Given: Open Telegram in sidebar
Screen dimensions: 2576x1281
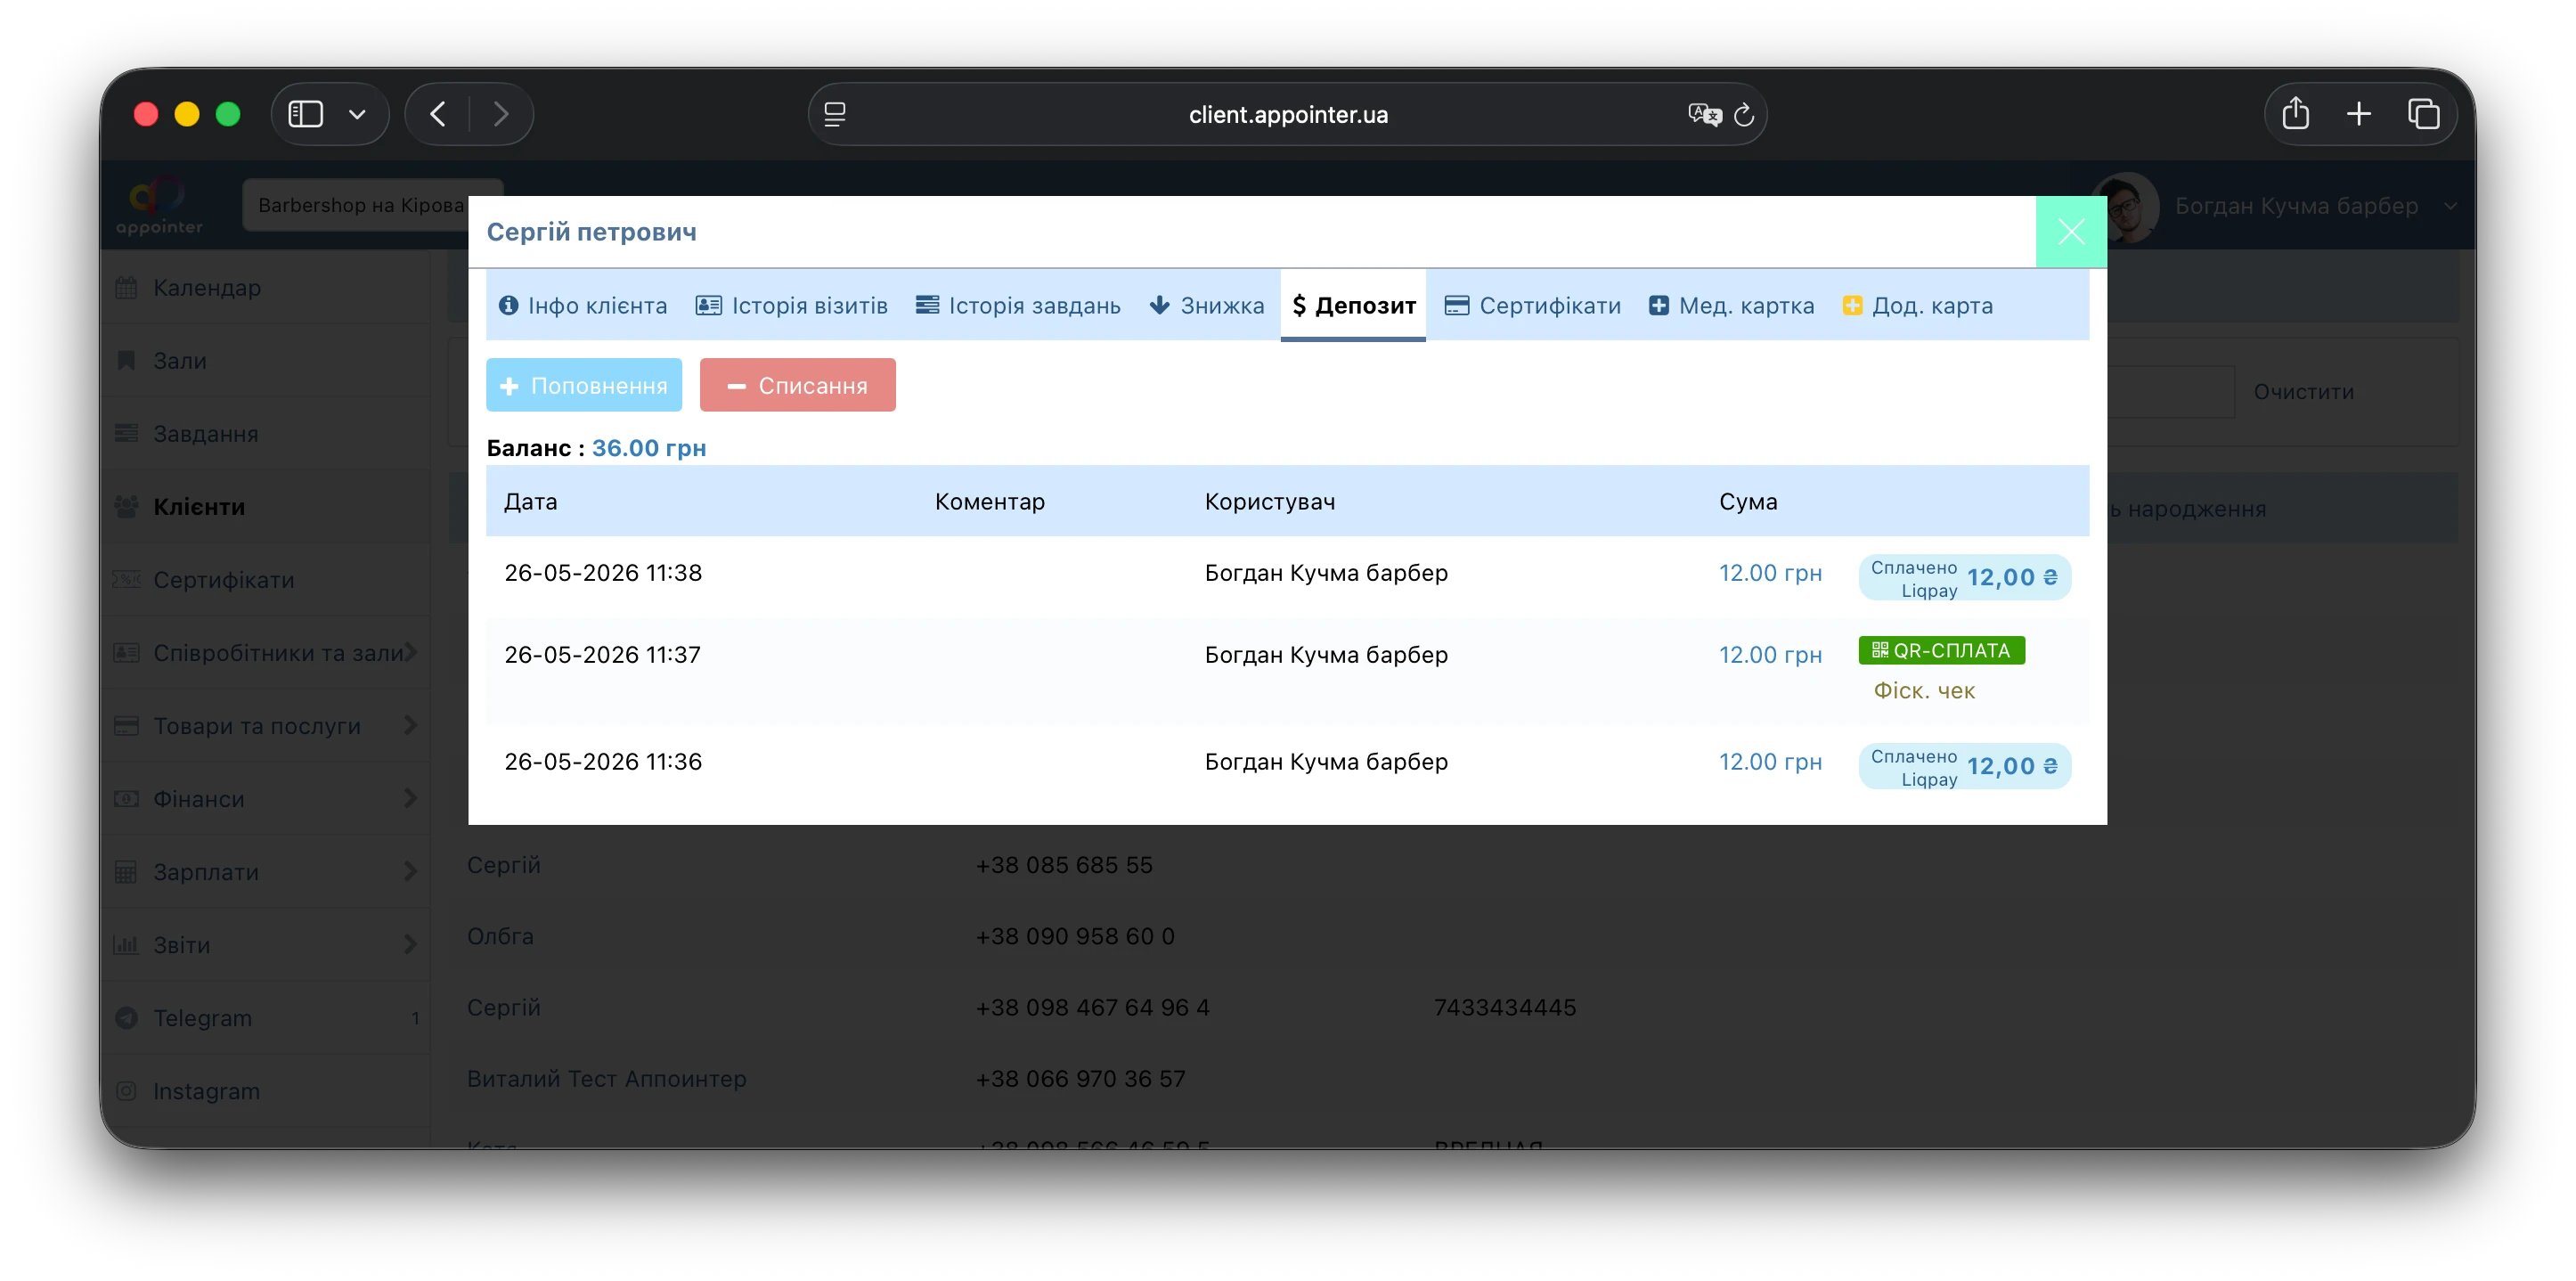Looking at the screenshot, I should pos(265,1017).
